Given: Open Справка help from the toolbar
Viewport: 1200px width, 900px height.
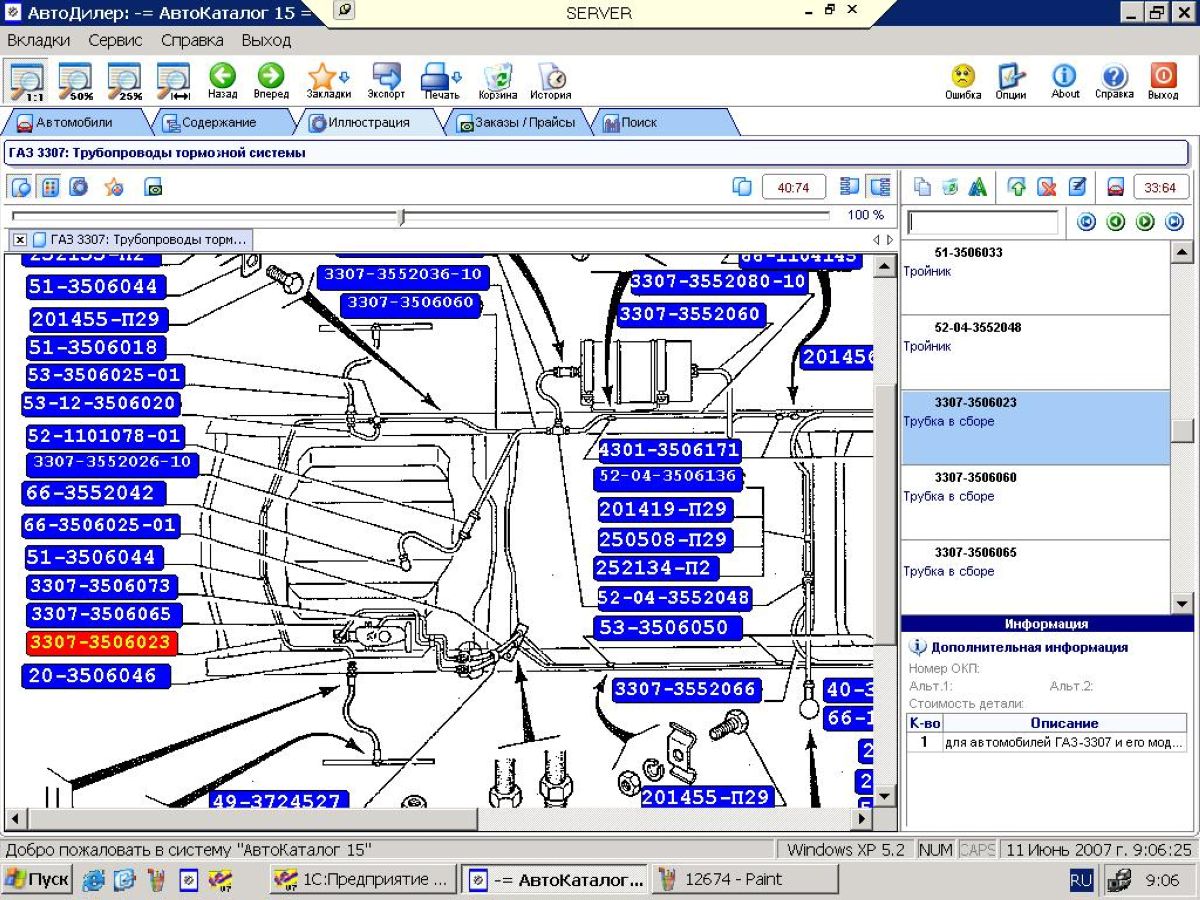Looking at the screenshot, I should [x=1114, y=80].
